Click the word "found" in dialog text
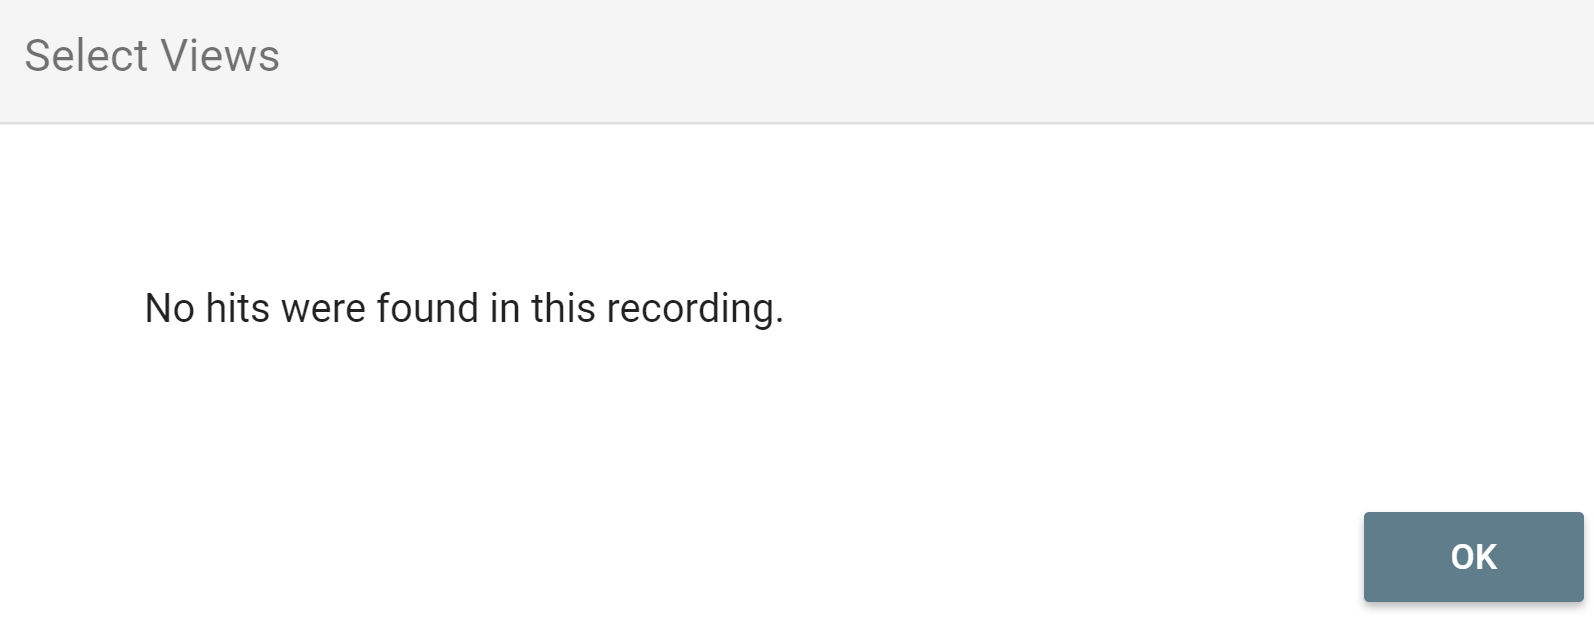 (x=427, y=308)
